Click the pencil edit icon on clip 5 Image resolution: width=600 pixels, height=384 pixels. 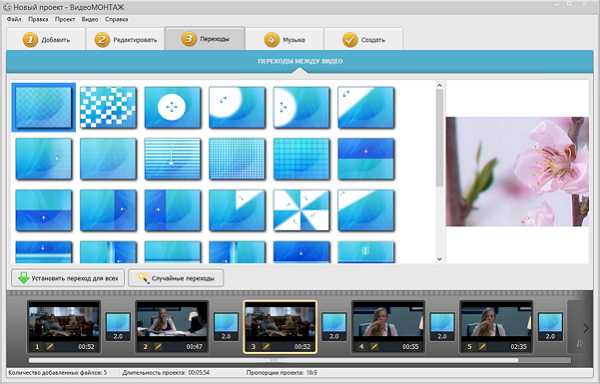tap(483, 347)
